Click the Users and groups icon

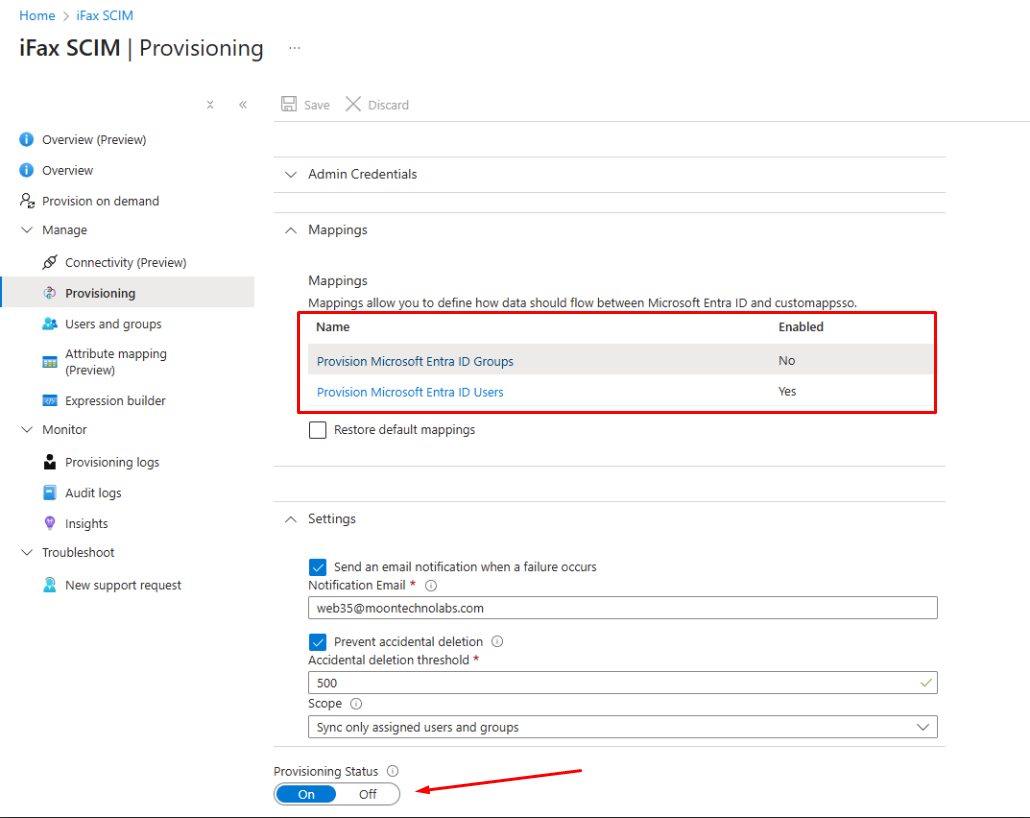click(x=50, y=324)
